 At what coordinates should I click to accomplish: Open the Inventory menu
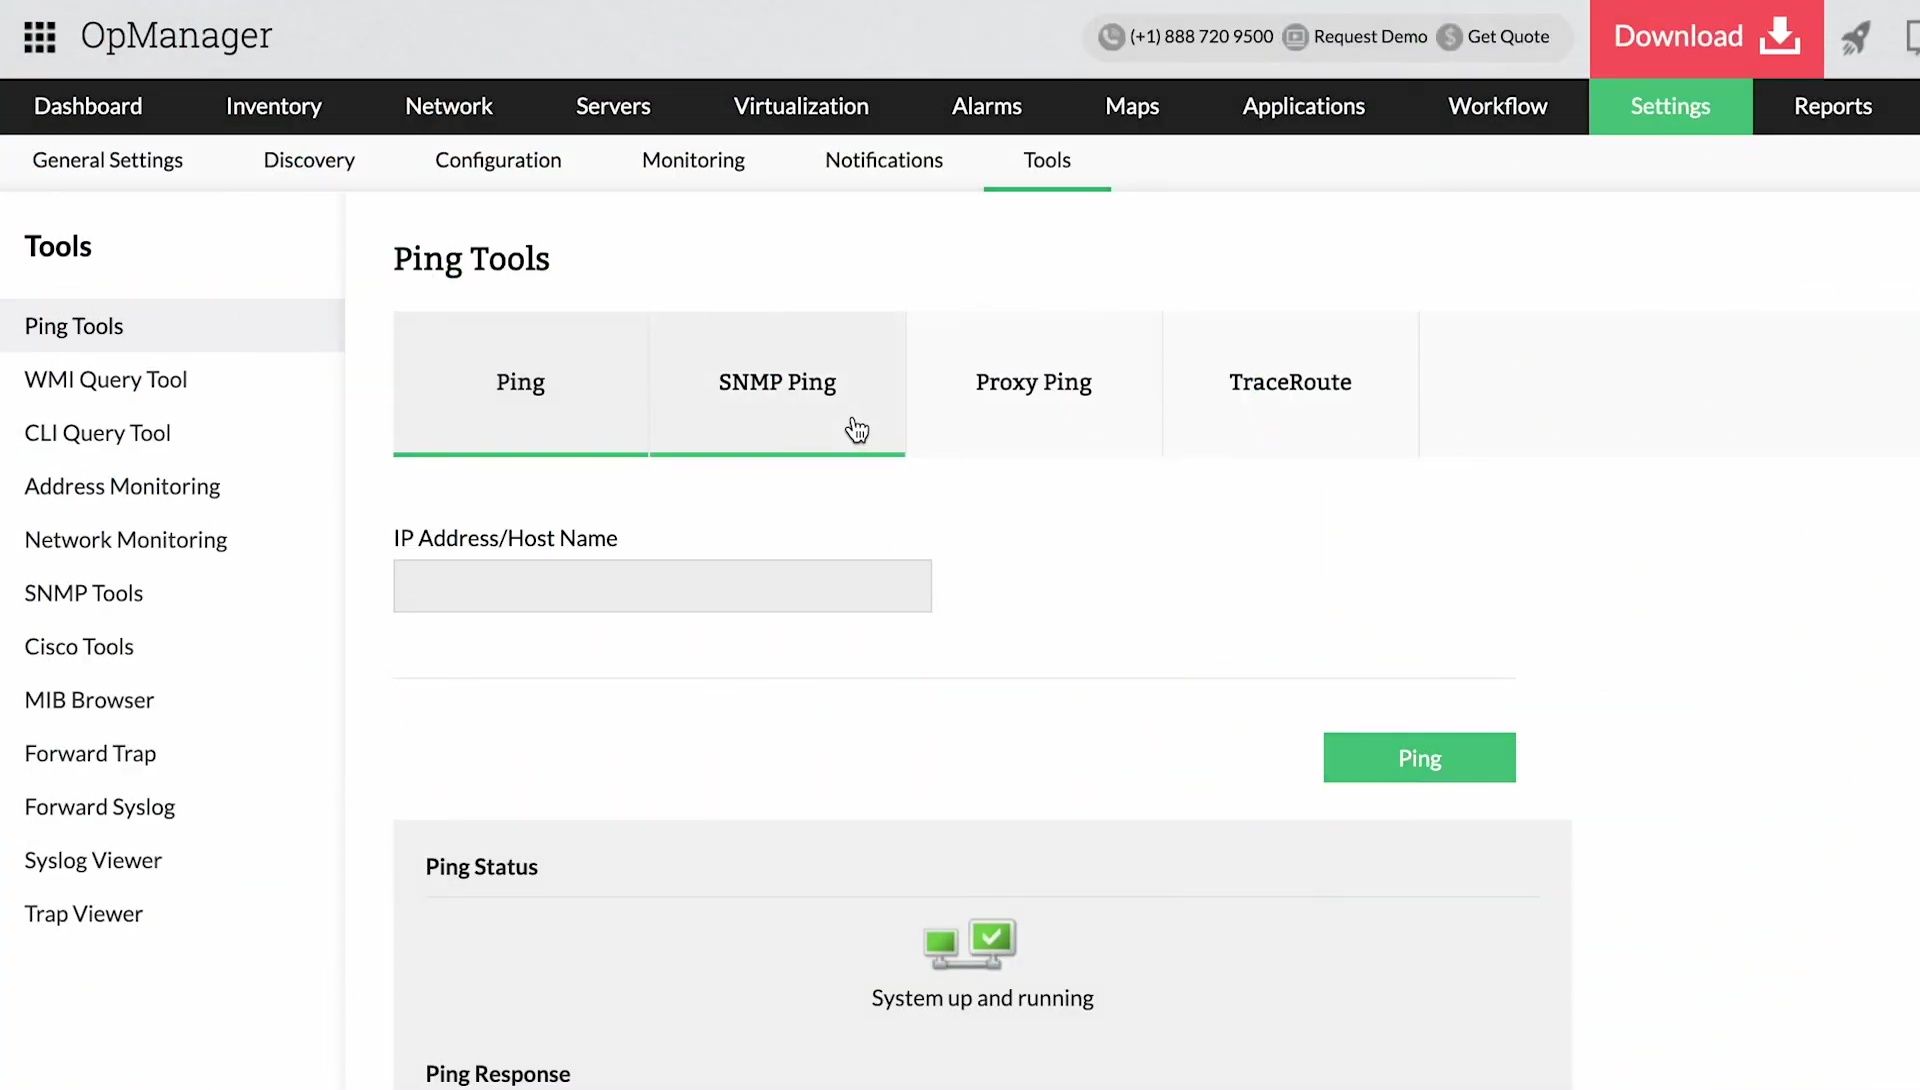[x=273, y=106]
